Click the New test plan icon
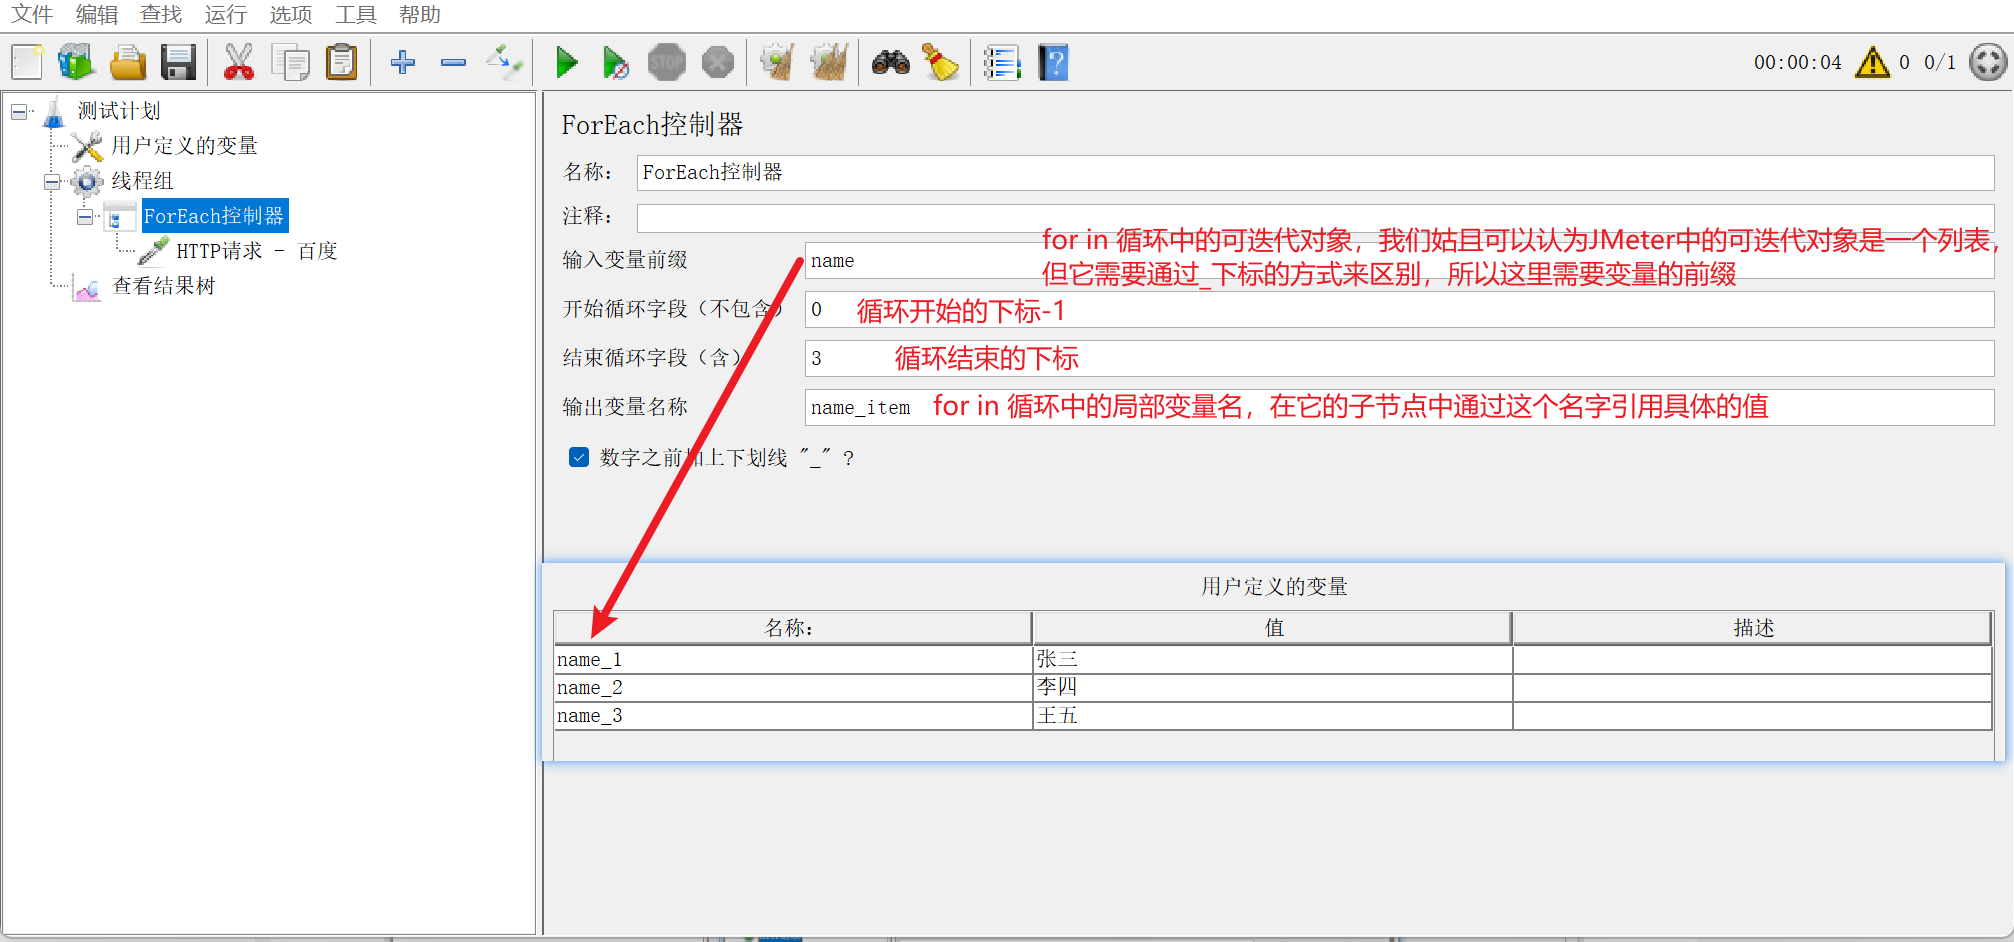The height and width of the screenshot is (942, 2014). pos(28,62)
